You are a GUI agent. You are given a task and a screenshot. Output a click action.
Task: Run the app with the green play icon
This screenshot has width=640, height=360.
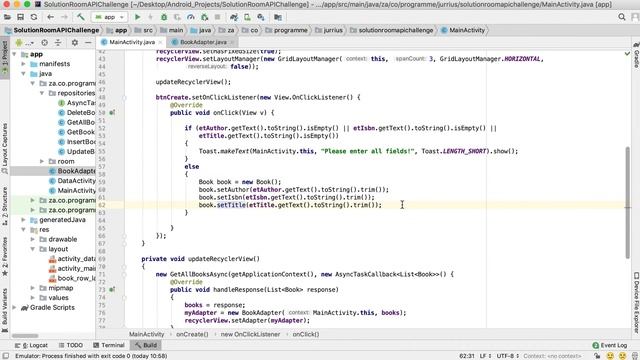tap(138, 17)
